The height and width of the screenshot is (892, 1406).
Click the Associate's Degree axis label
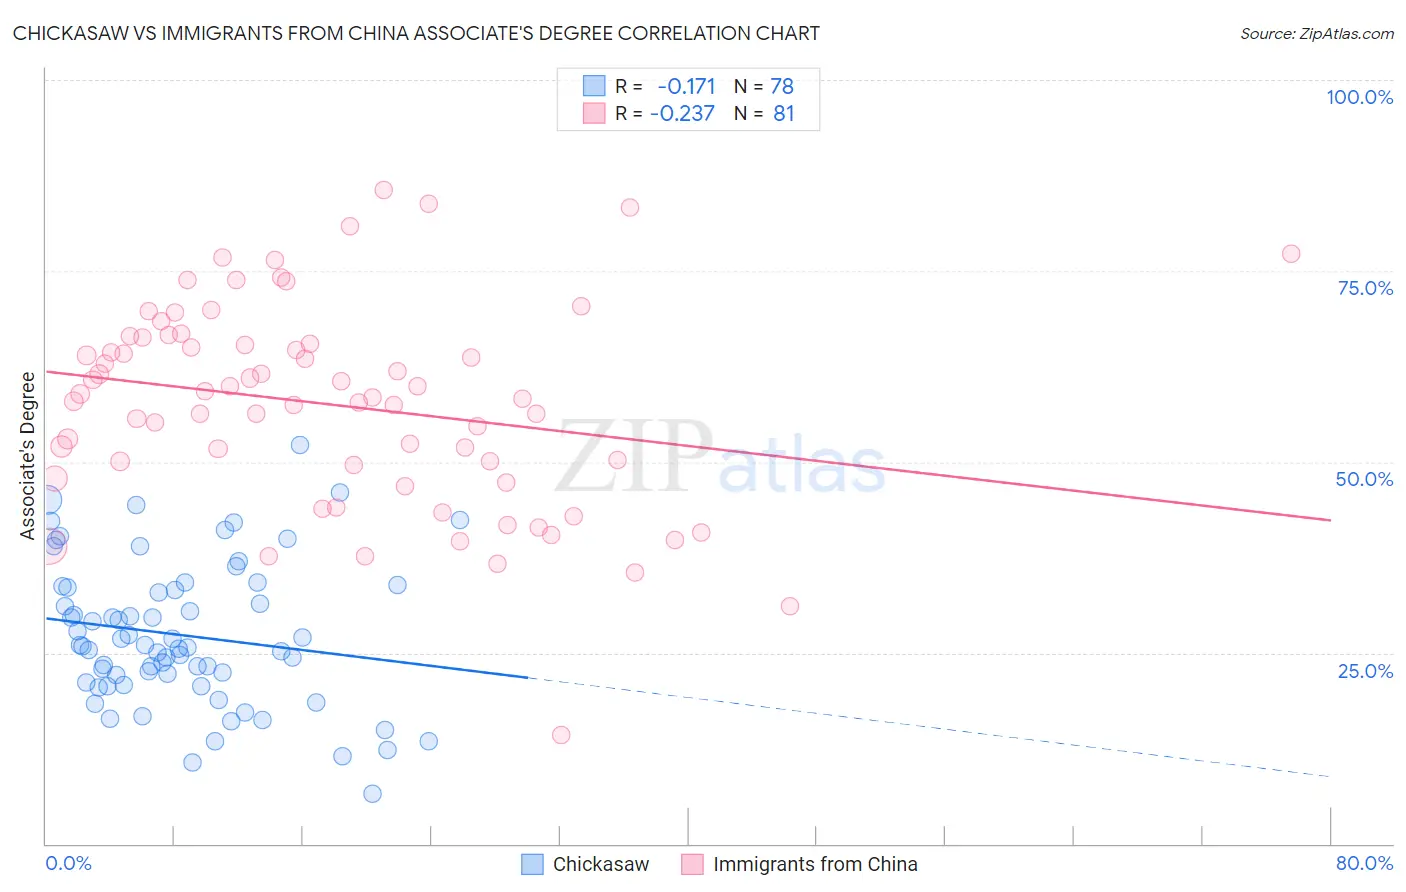point(28,456)
